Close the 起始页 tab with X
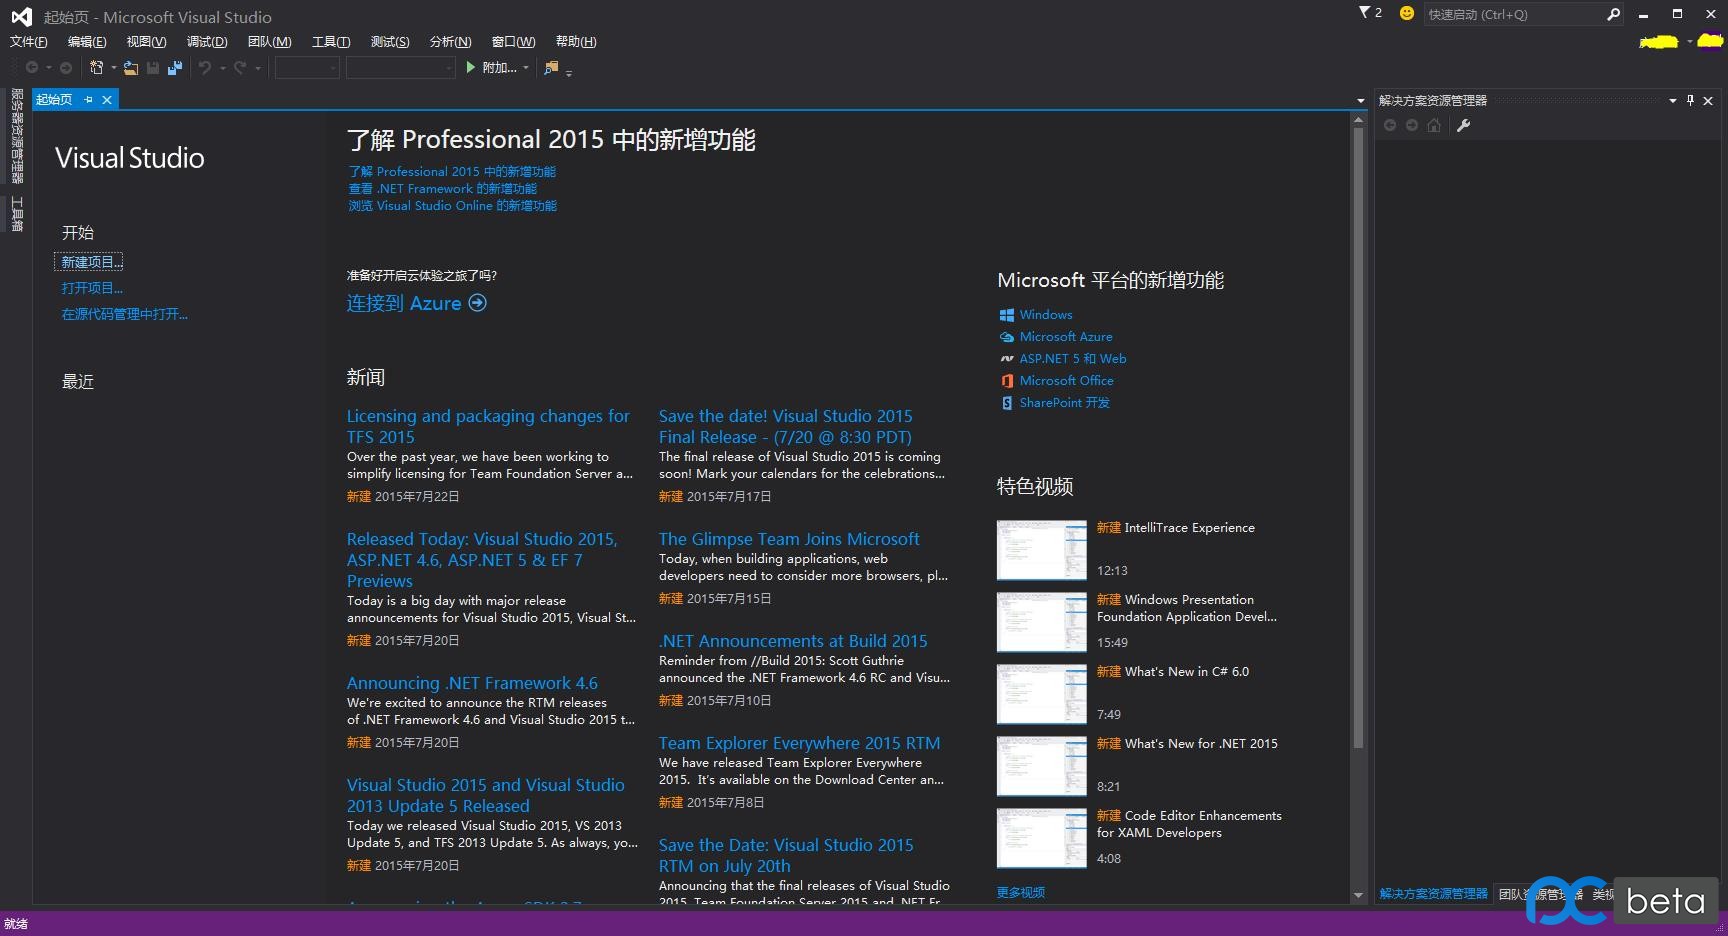 tap(107, 100)
